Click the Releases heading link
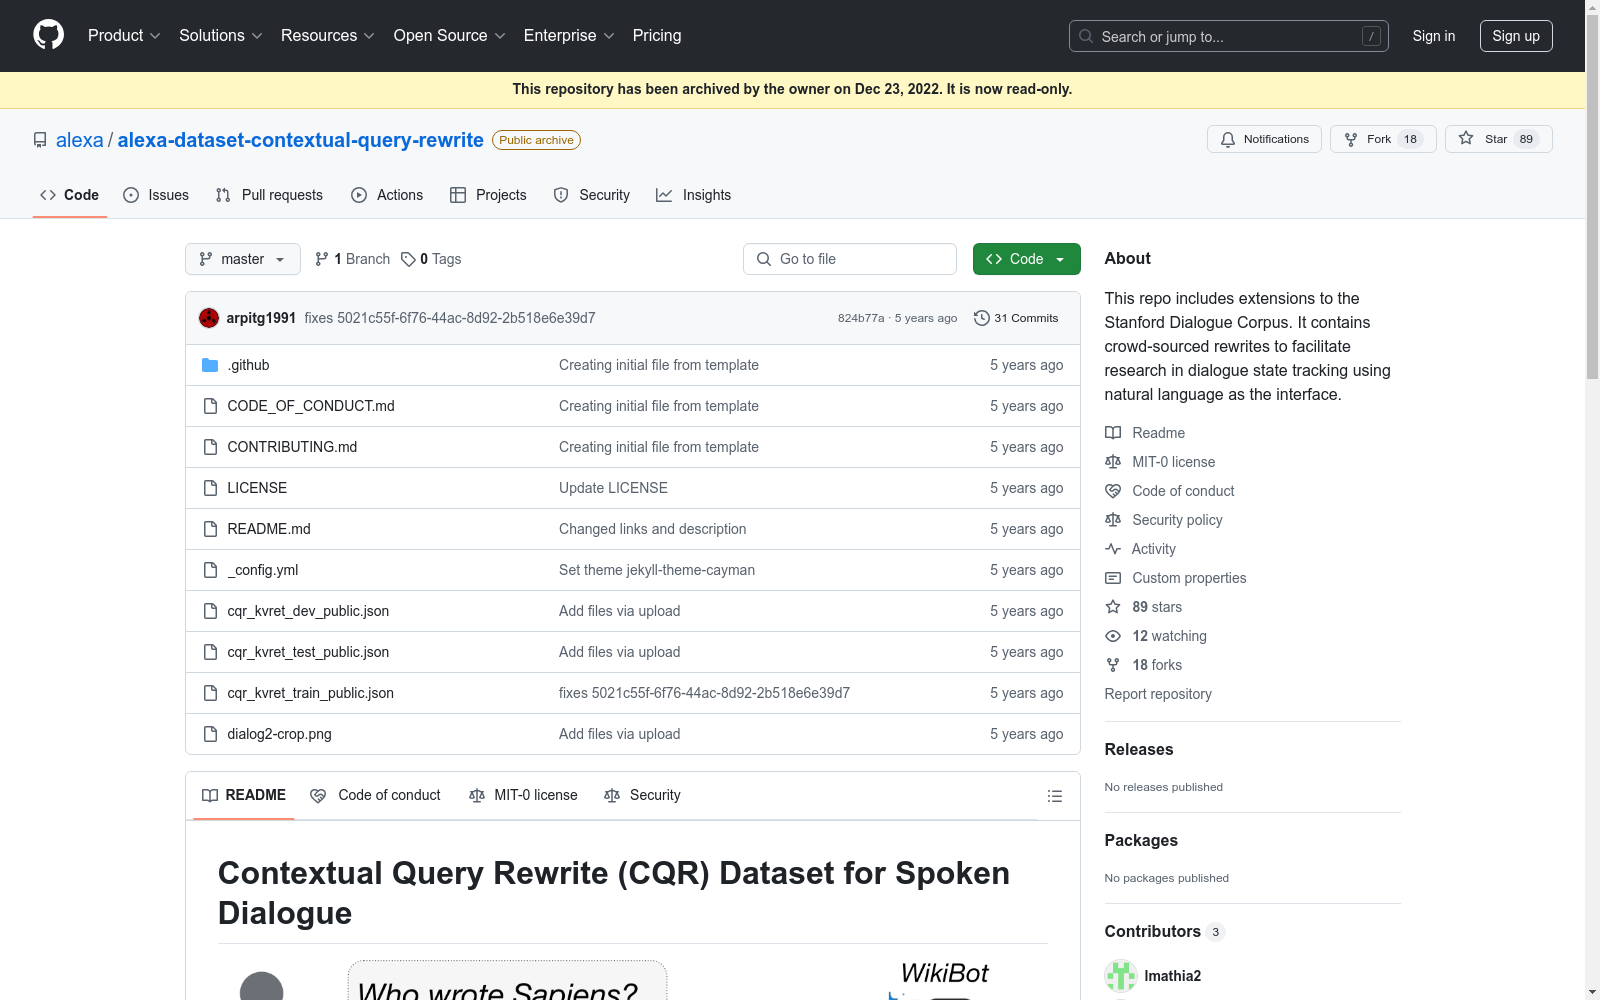The width and height of the screenshot is (1600, 1000). pos(1139,750)
